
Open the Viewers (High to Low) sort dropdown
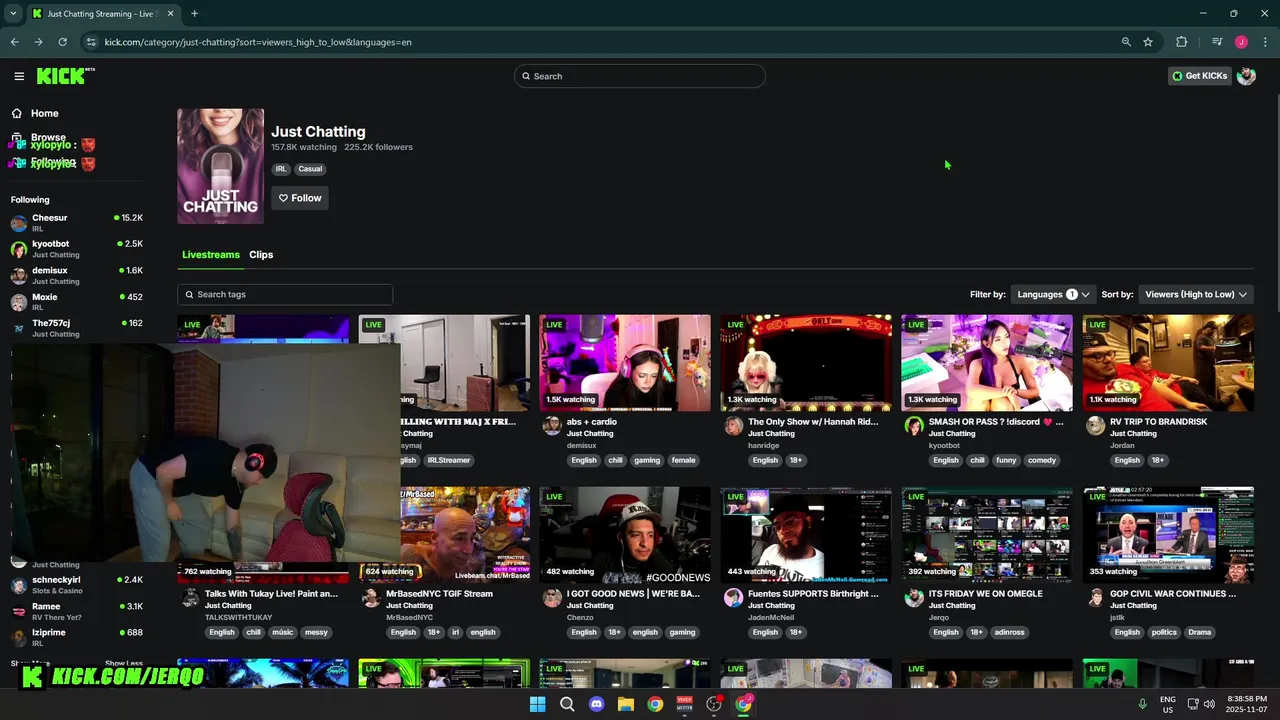click(x=1196, y=294)
